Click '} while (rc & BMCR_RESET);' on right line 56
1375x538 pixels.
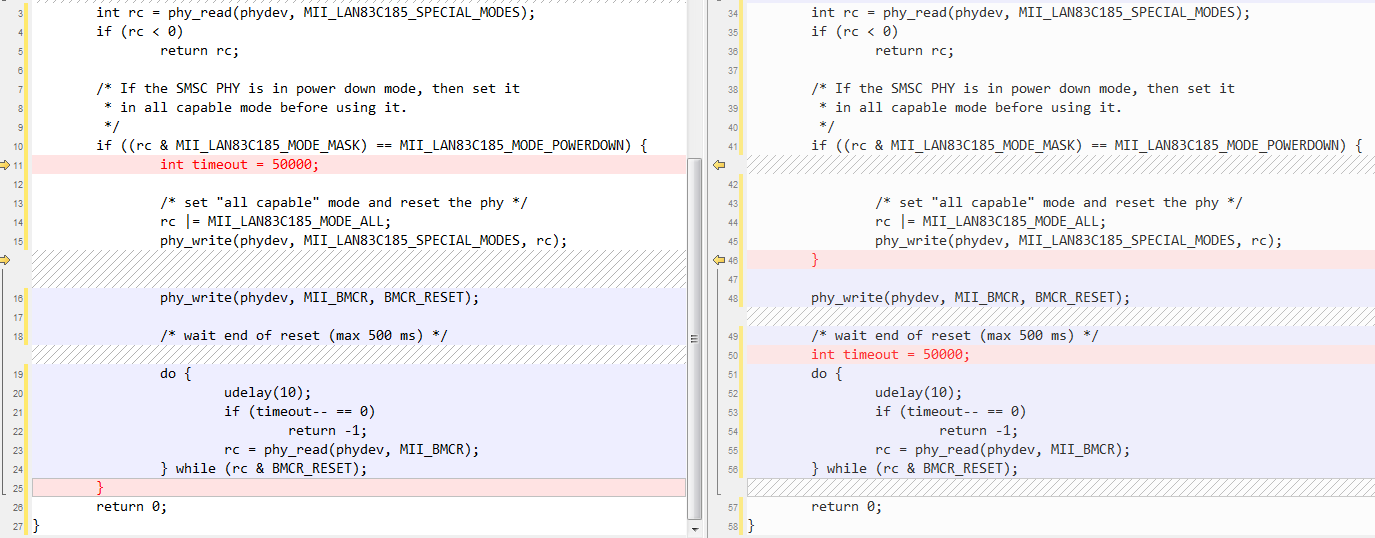tap(914, 469)
